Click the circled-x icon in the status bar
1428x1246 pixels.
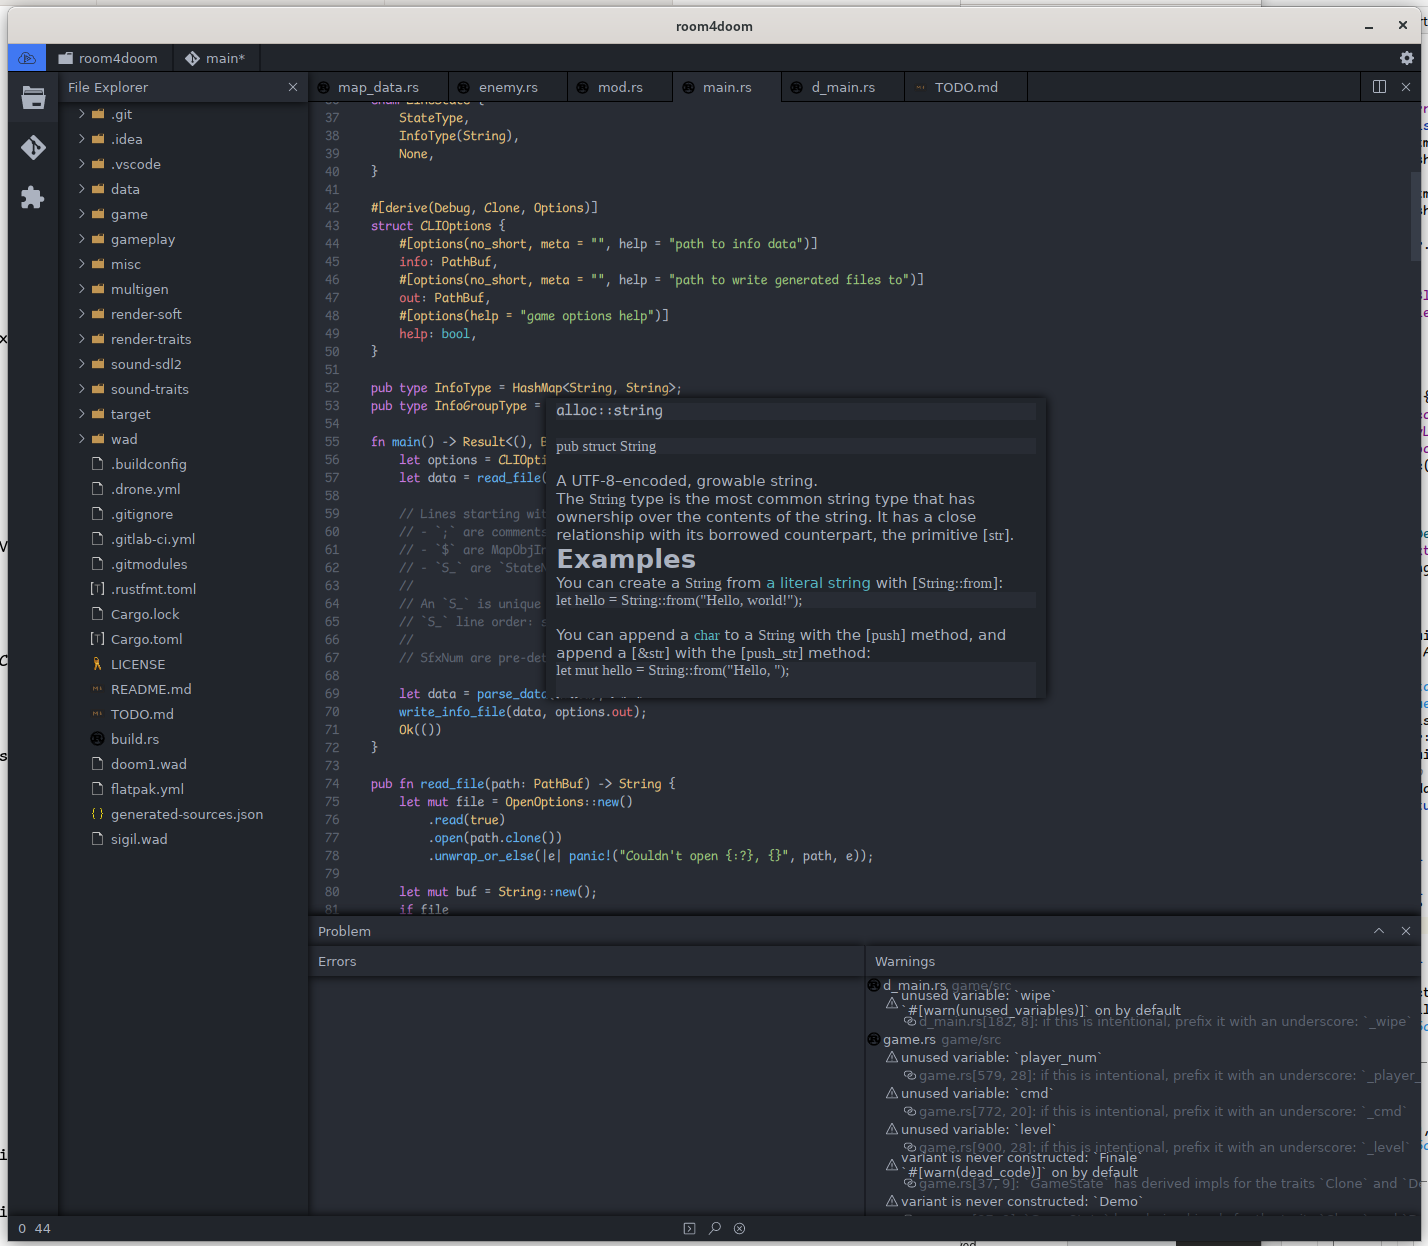pyautogui.click(x=739, y=1228)
